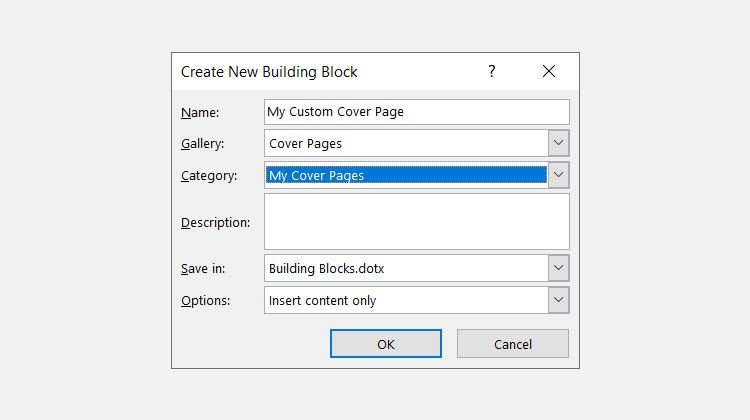Open the Options dropdown arrow
The height and width of the screenshot is (420, 750).
(558, 300)
